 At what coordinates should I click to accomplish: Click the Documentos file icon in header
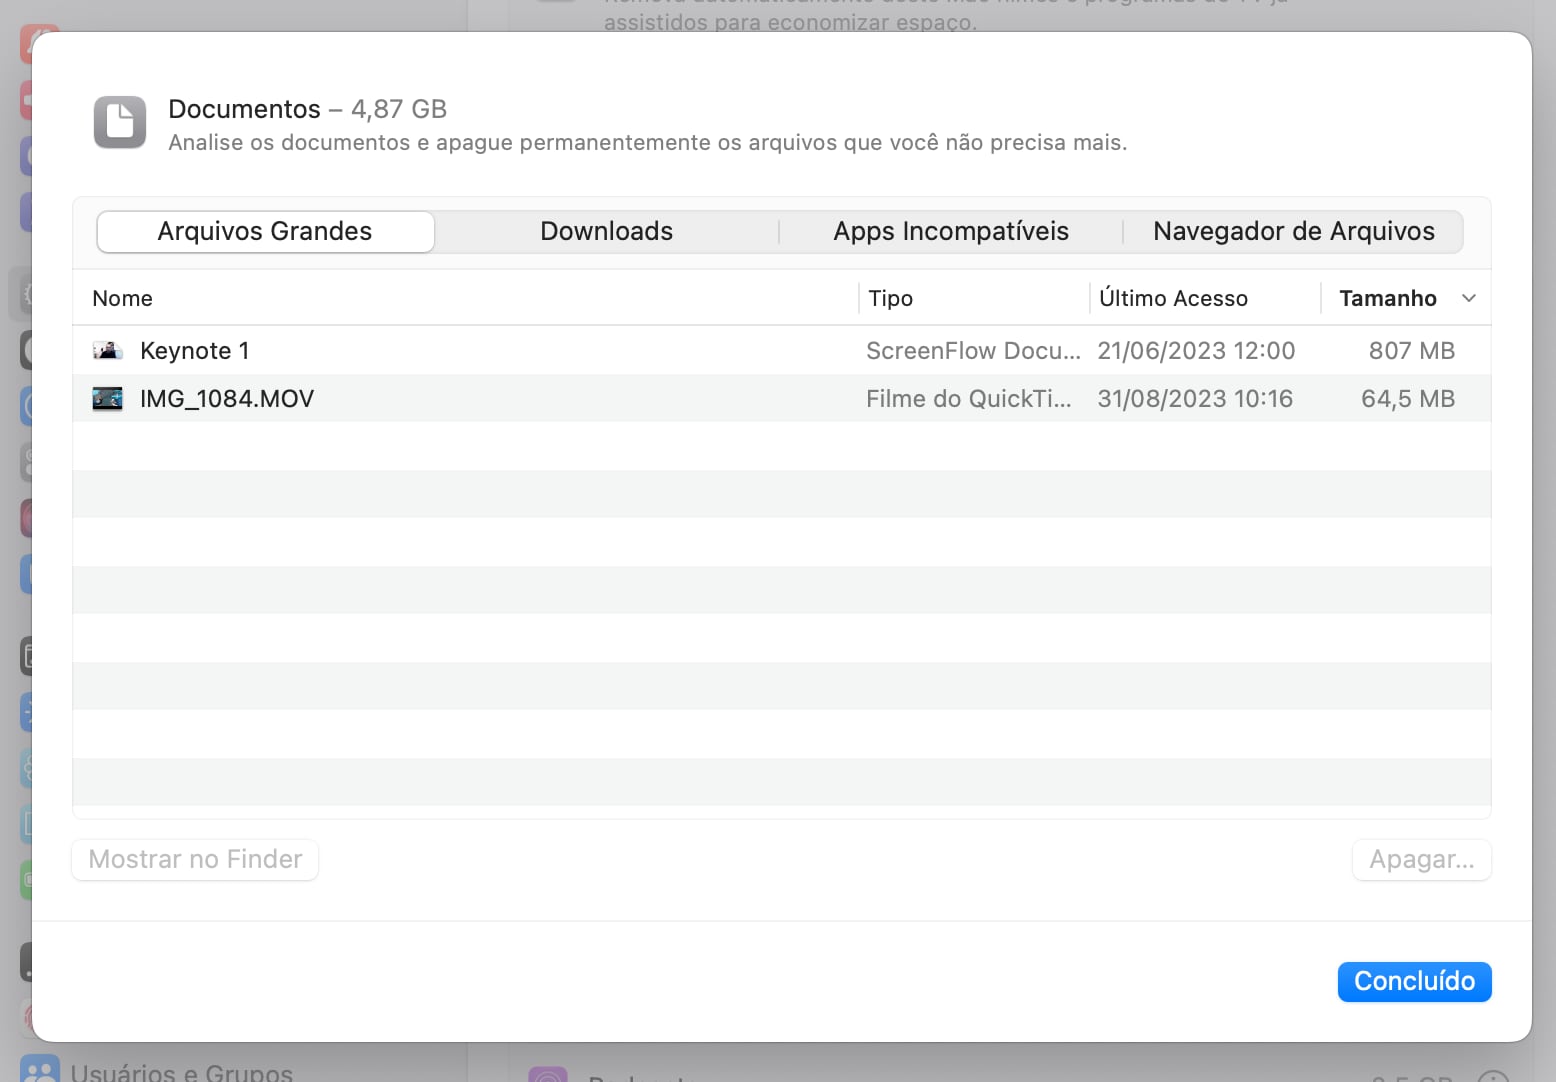tap(120, 122)
